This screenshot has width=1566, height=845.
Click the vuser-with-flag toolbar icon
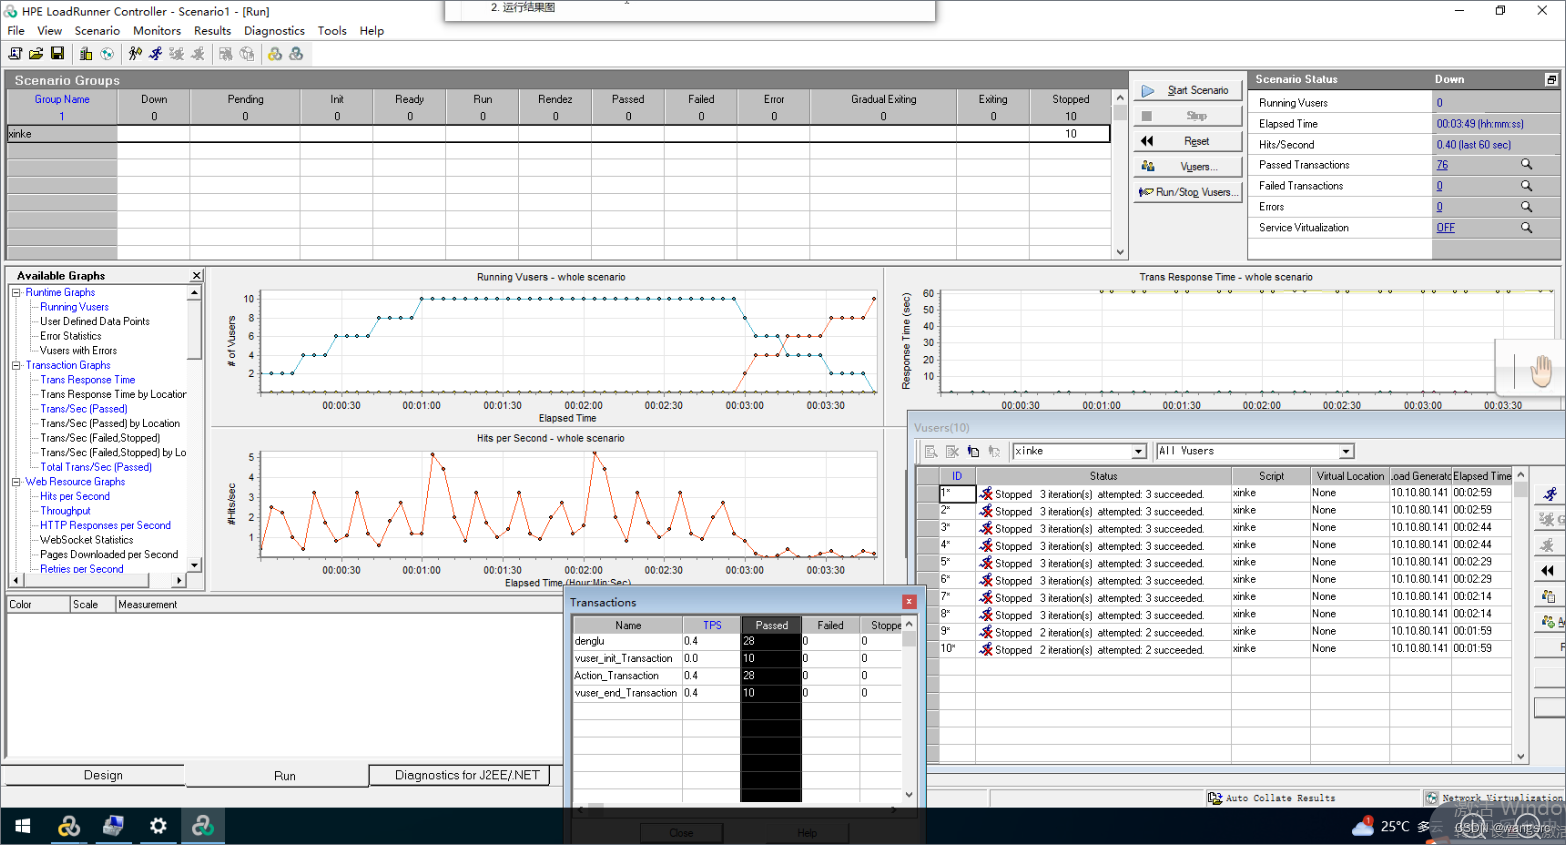(x=135, y=54)
